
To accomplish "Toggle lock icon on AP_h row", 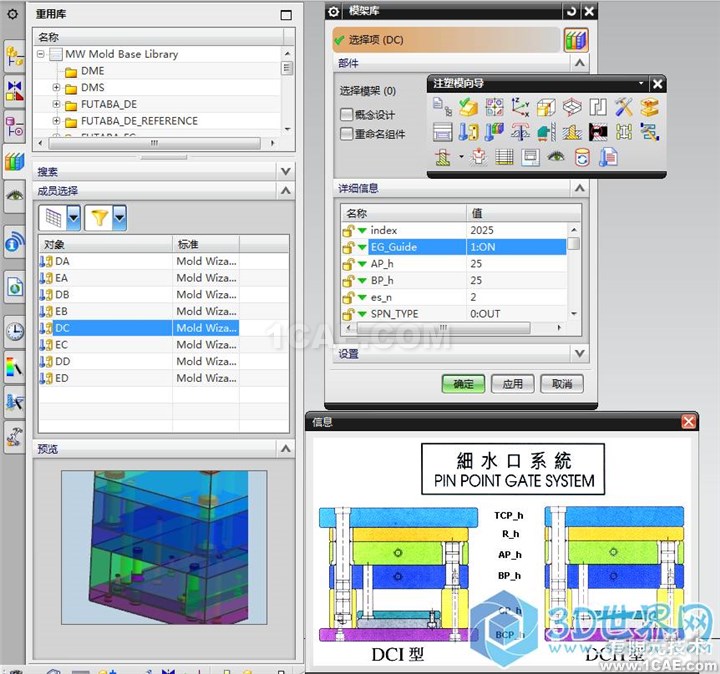I will tap(349, 264).
